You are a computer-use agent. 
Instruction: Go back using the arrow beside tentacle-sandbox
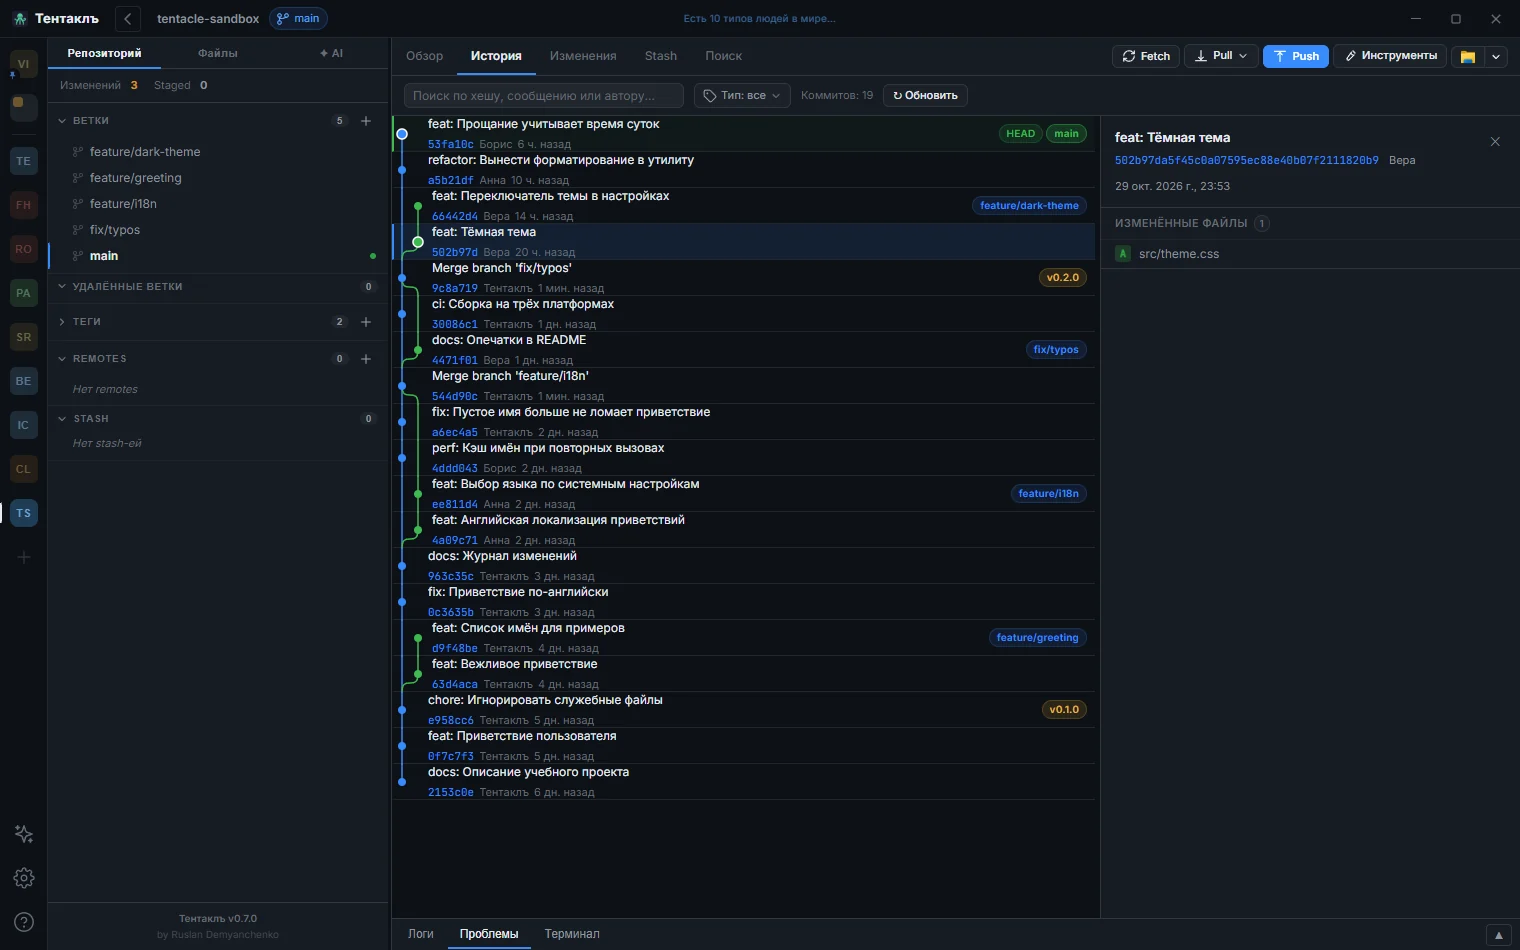(x=128, y=19)
